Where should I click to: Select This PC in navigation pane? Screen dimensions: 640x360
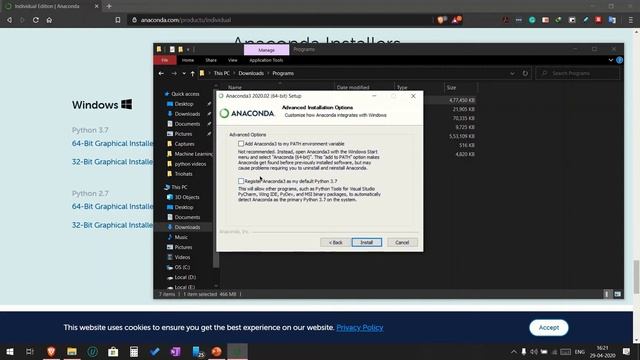[179, 187]
